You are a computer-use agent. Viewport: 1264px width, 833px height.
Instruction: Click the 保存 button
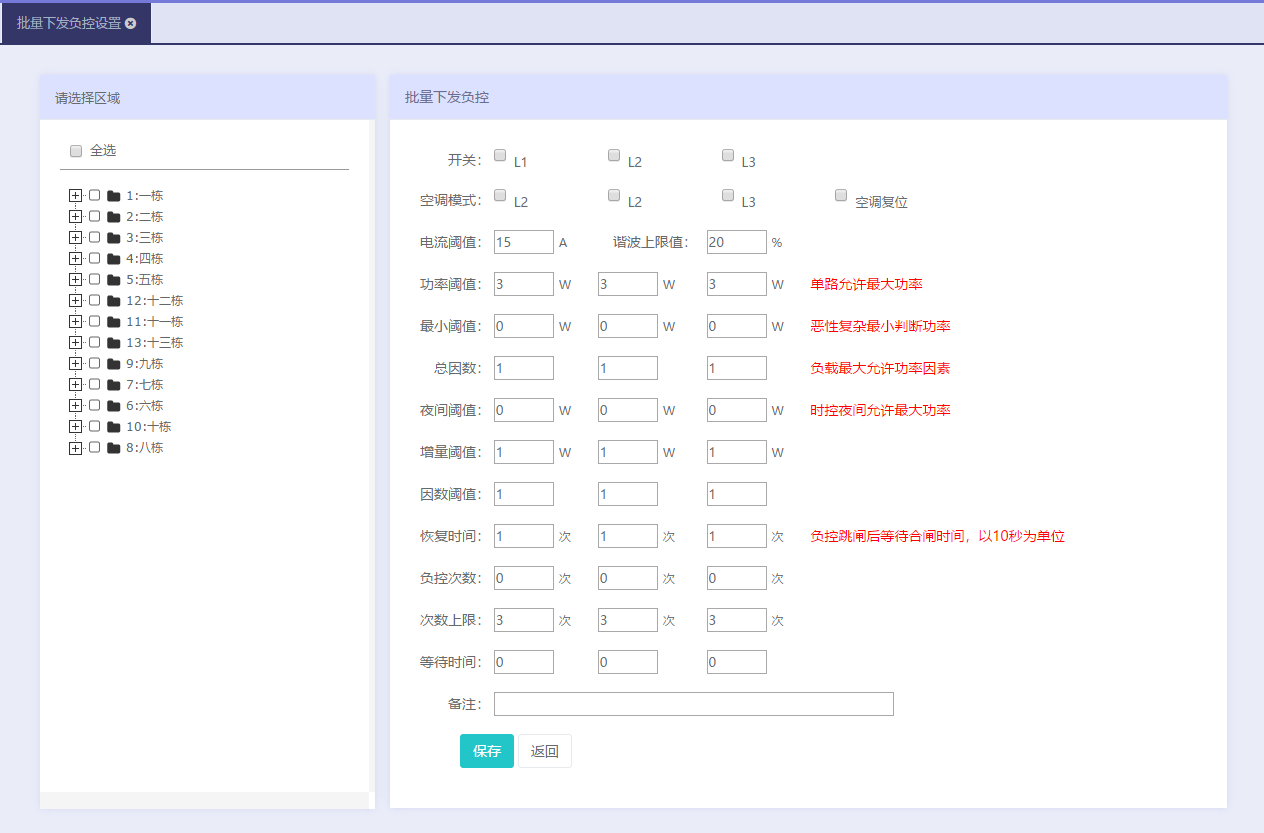(x=486, y=751)
